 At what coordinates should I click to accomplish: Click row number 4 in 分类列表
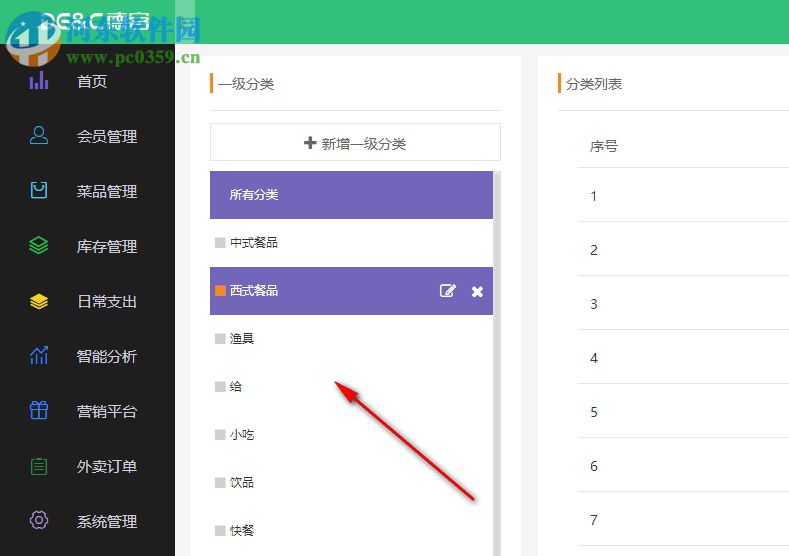click(x=594, y=358)
